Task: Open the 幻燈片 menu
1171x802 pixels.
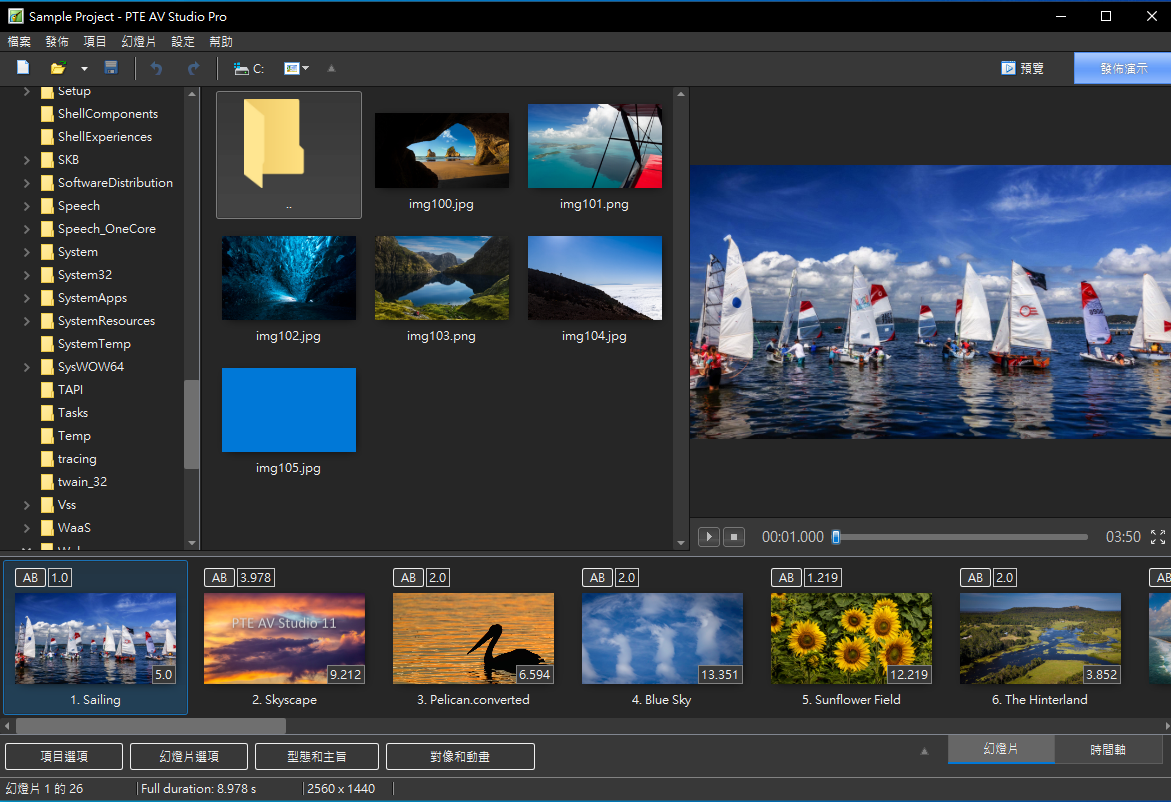Action: click(x=138, y=42)
